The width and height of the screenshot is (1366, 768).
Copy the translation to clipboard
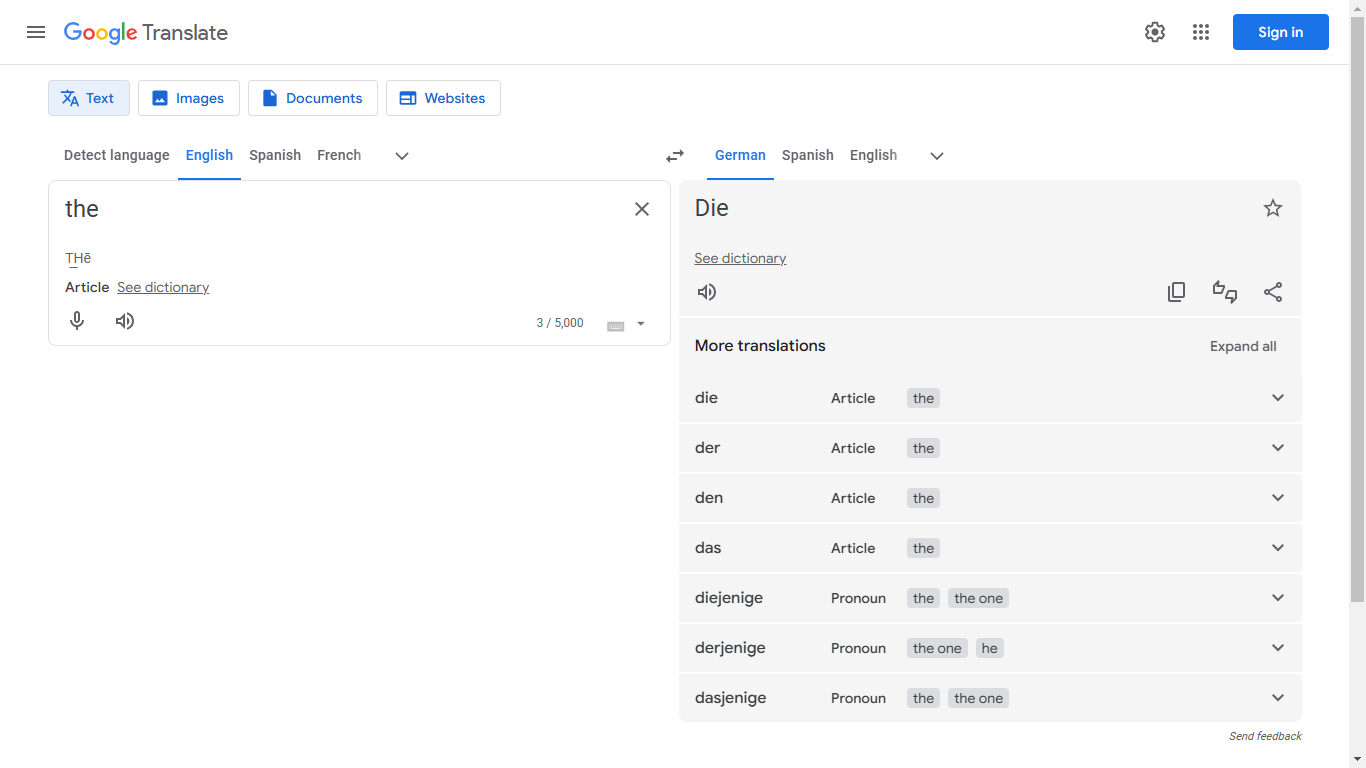point(1177,292)
